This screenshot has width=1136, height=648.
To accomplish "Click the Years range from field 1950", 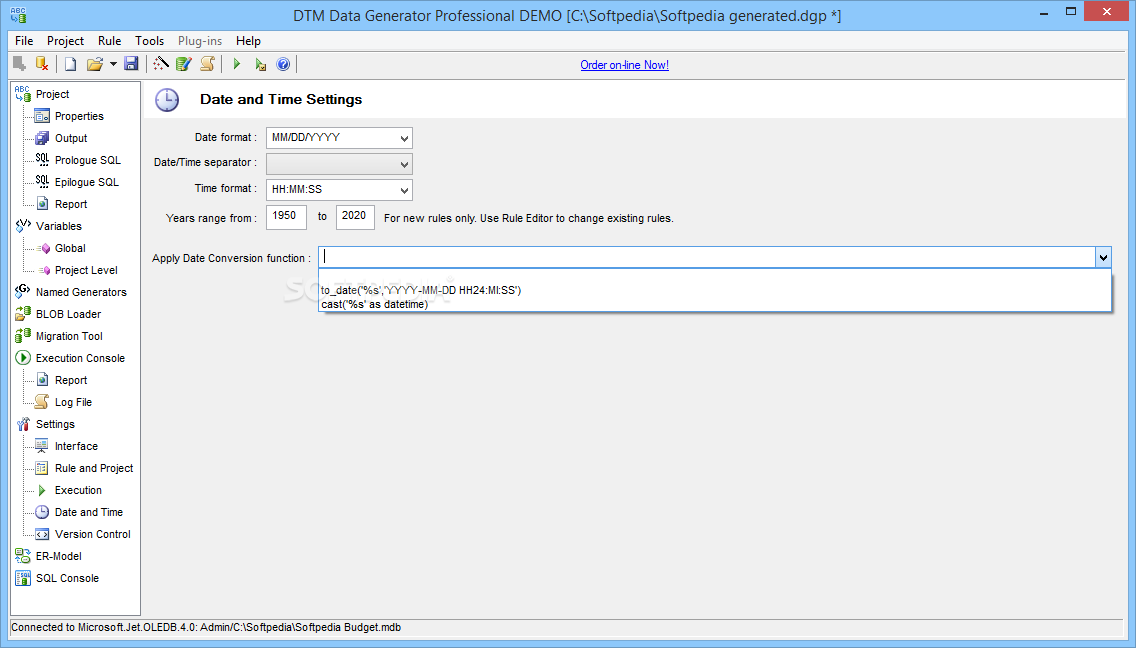I will tap(286, 217).
